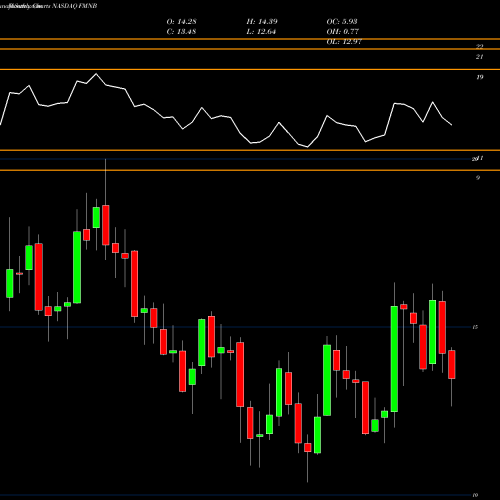Click the '15' price axis label
The width and height of the screenshot is (500, 500).
click(475, 327)
